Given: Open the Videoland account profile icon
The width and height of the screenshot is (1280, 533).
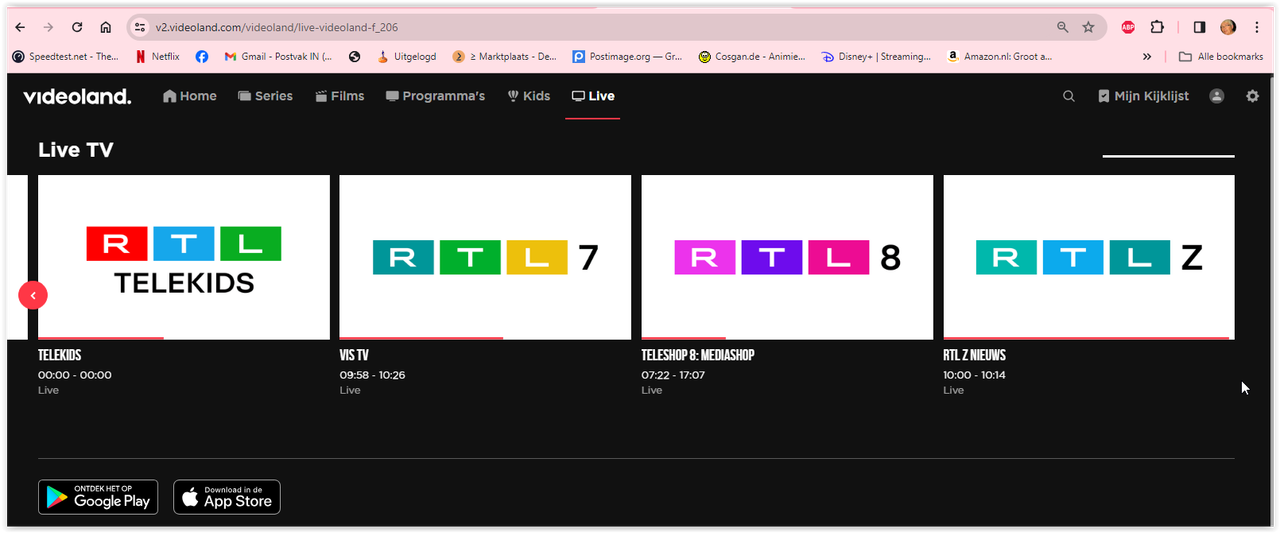Looking at the screenshot, I should [x=1216, y=96].
